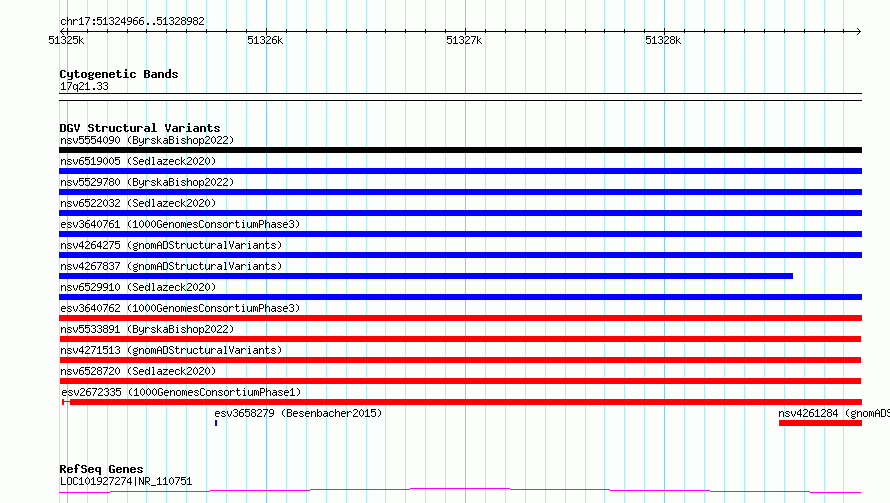Click the red nsv4271513 variant bar
Image resolution: width=890 pixels, height=503 pixels.
[460, 360]
